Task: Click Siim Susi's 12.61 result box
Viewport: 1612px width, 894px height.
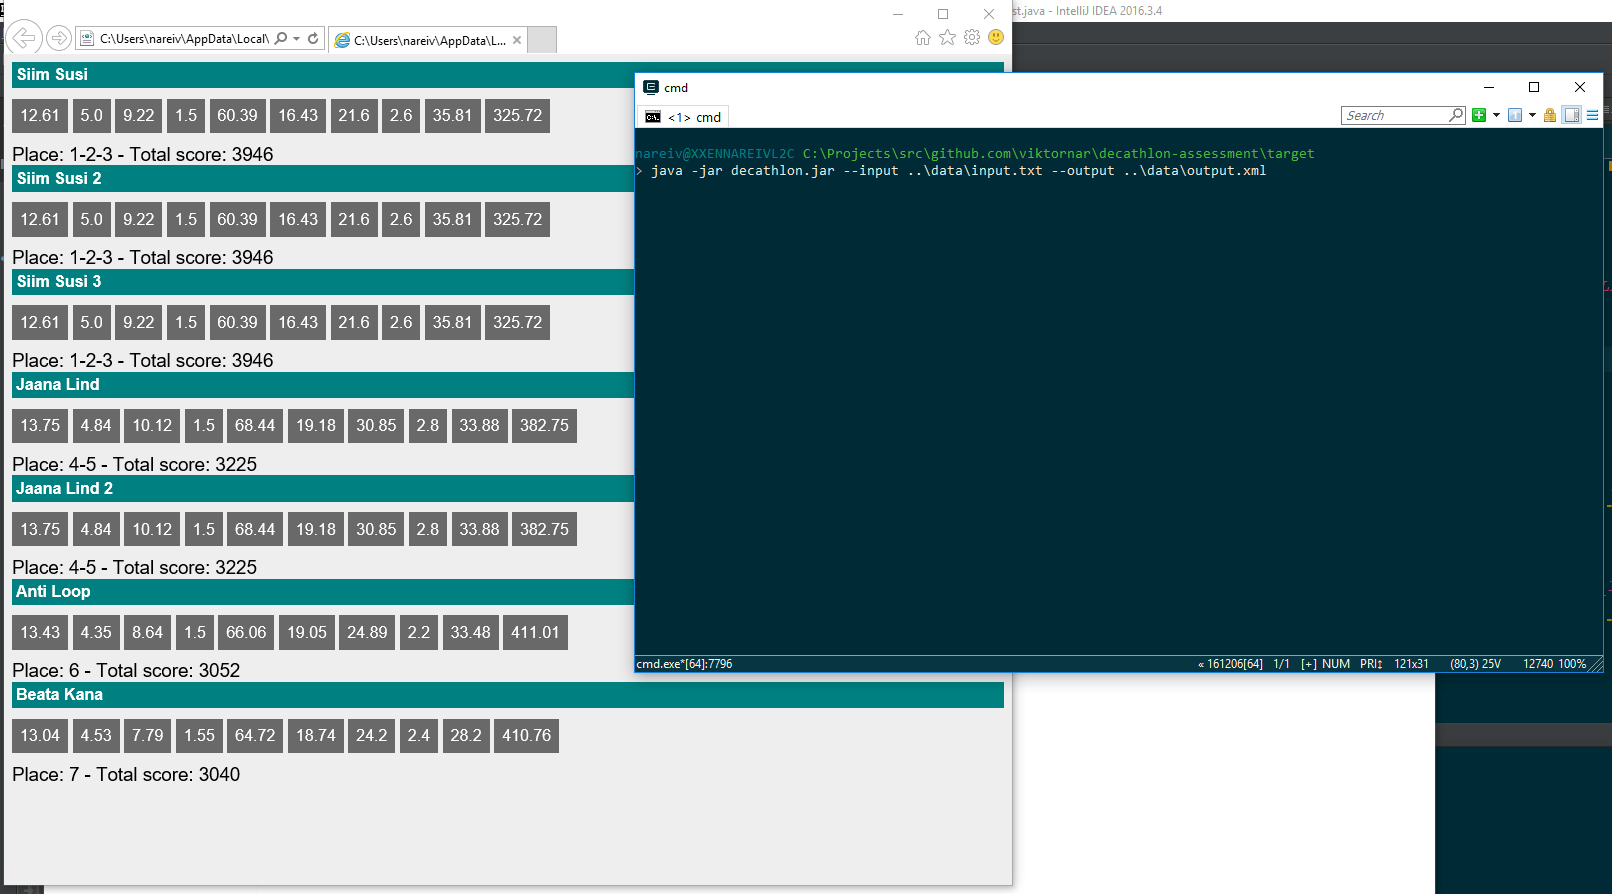Action: click(40, 116)
